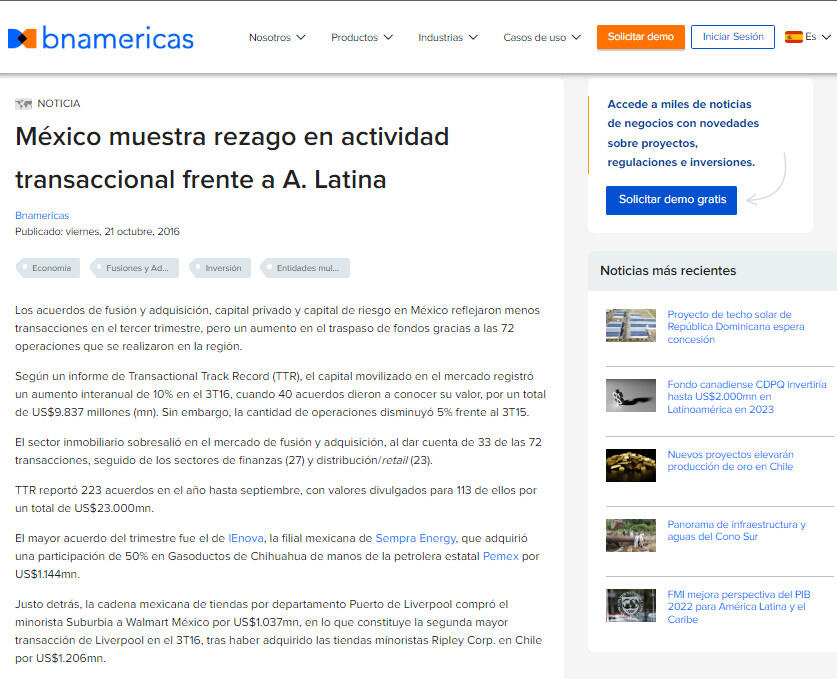This screenshot has height=679, width=837.
Task: Open the Casos de uso menu
Action: (542, 38)
